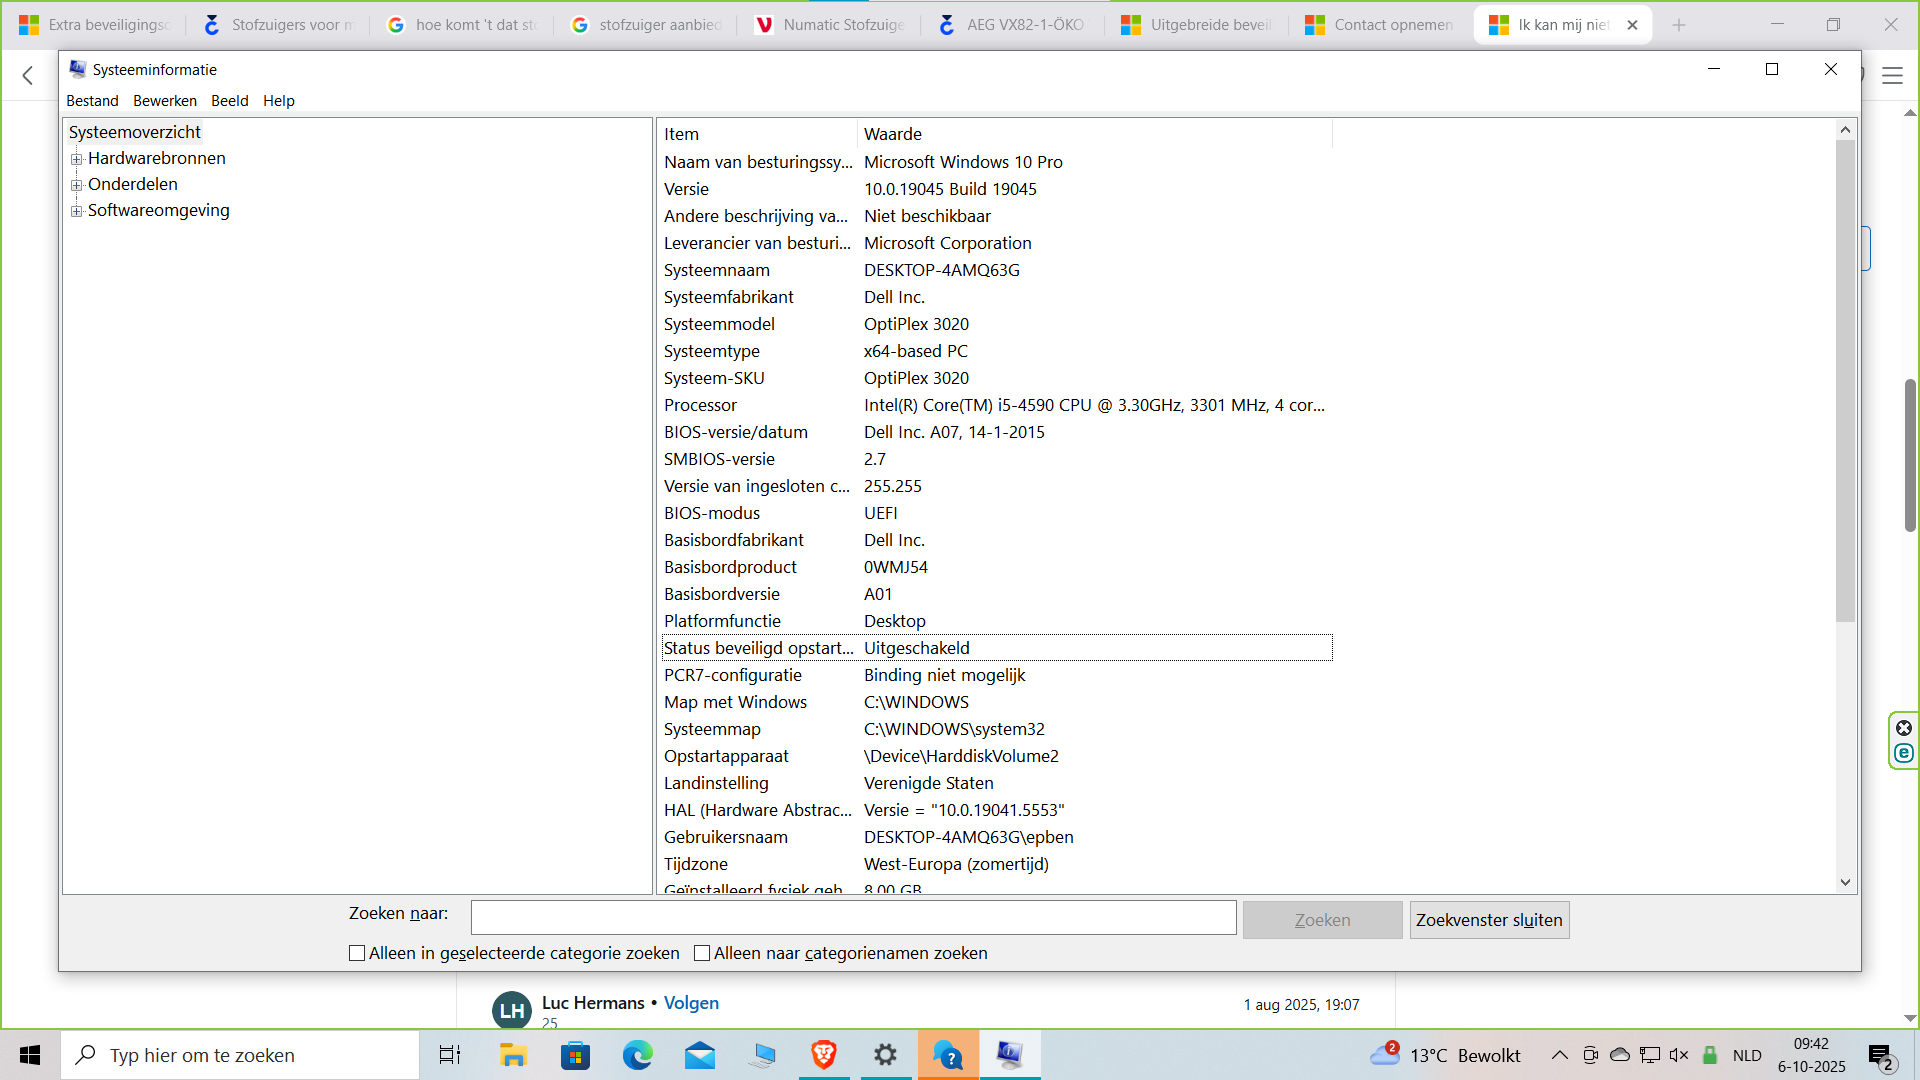Open the Get Help taskbar icon
The height and width of the screenshot is (1080, 1920).
948,1055
